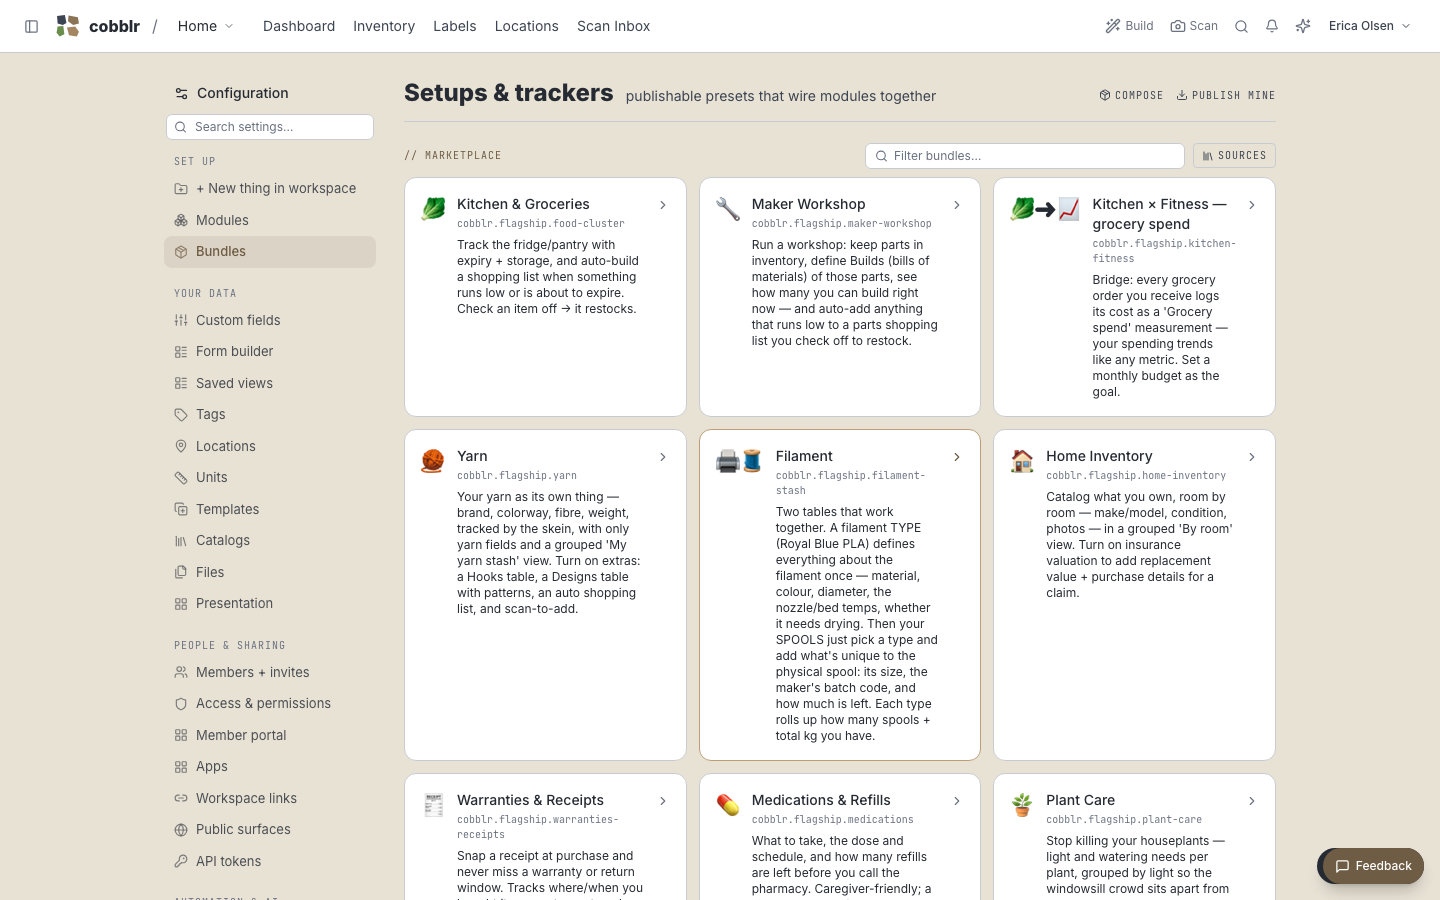This screenshot has width=1440, height=900.
Task: Expand the Yarn bundle chevron
Action: coord(662,457)
